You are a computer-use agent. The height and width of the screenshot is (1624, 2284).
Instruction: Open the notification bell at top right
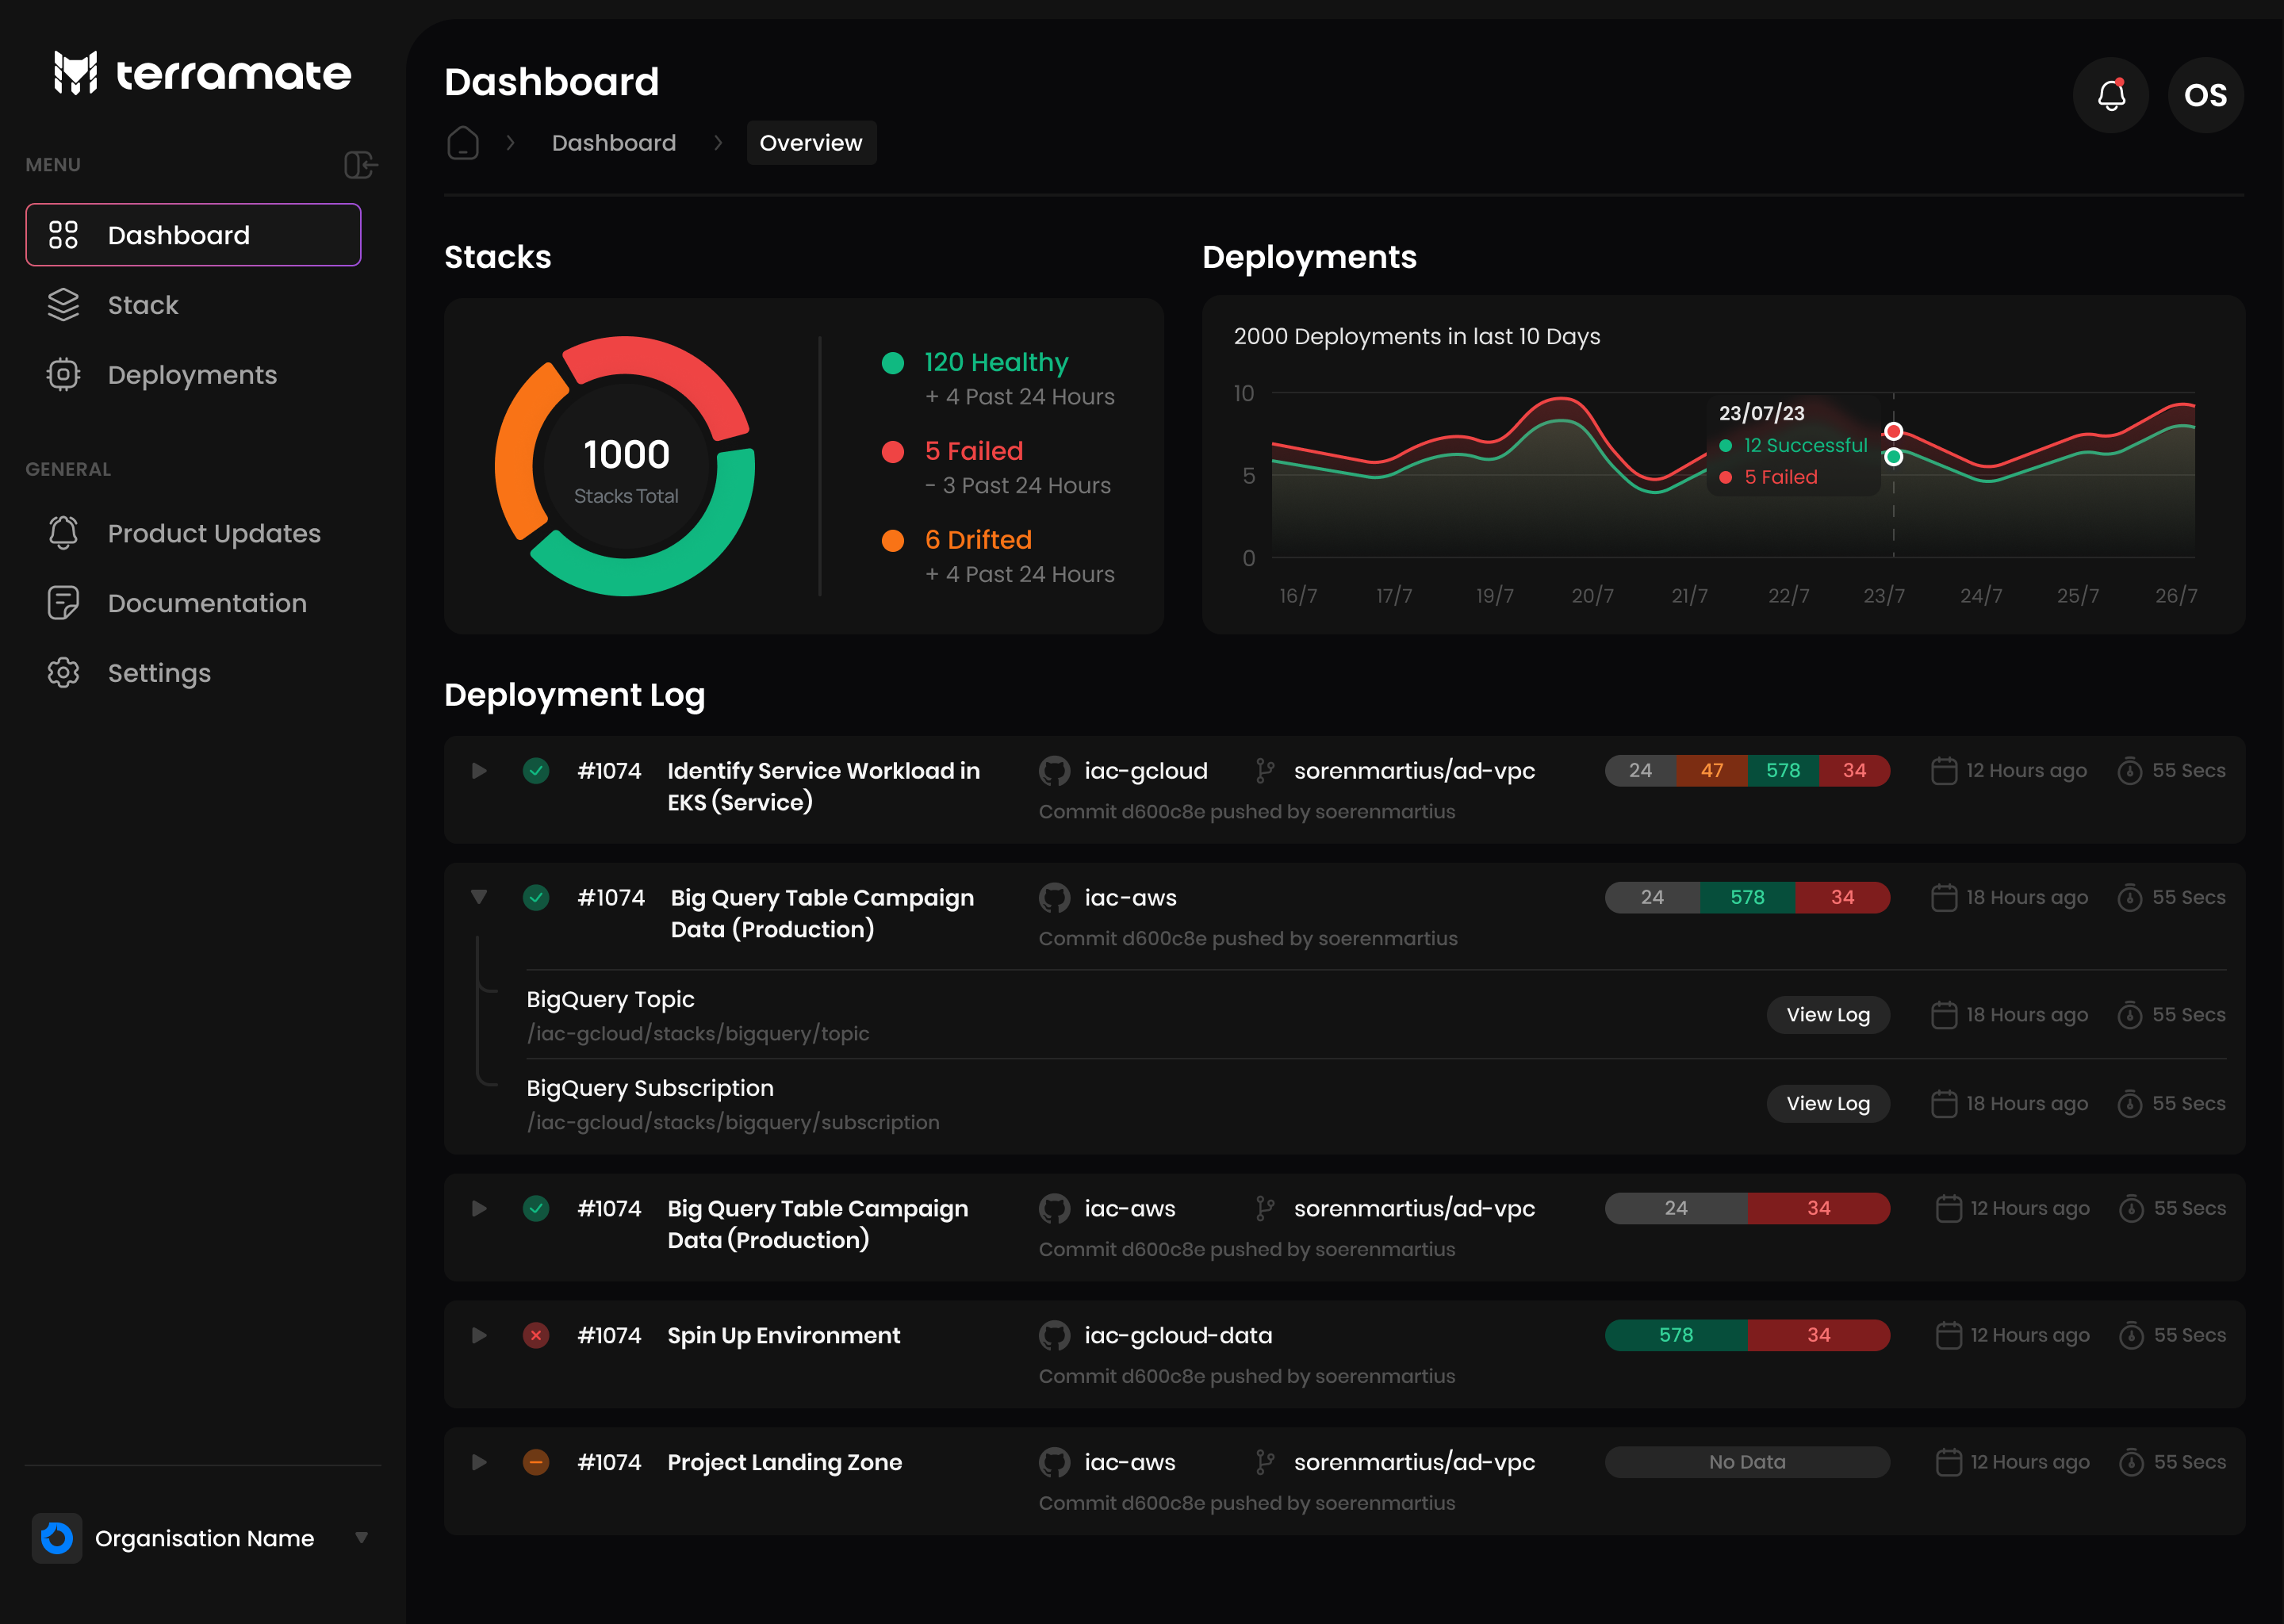pos(2112,95)
